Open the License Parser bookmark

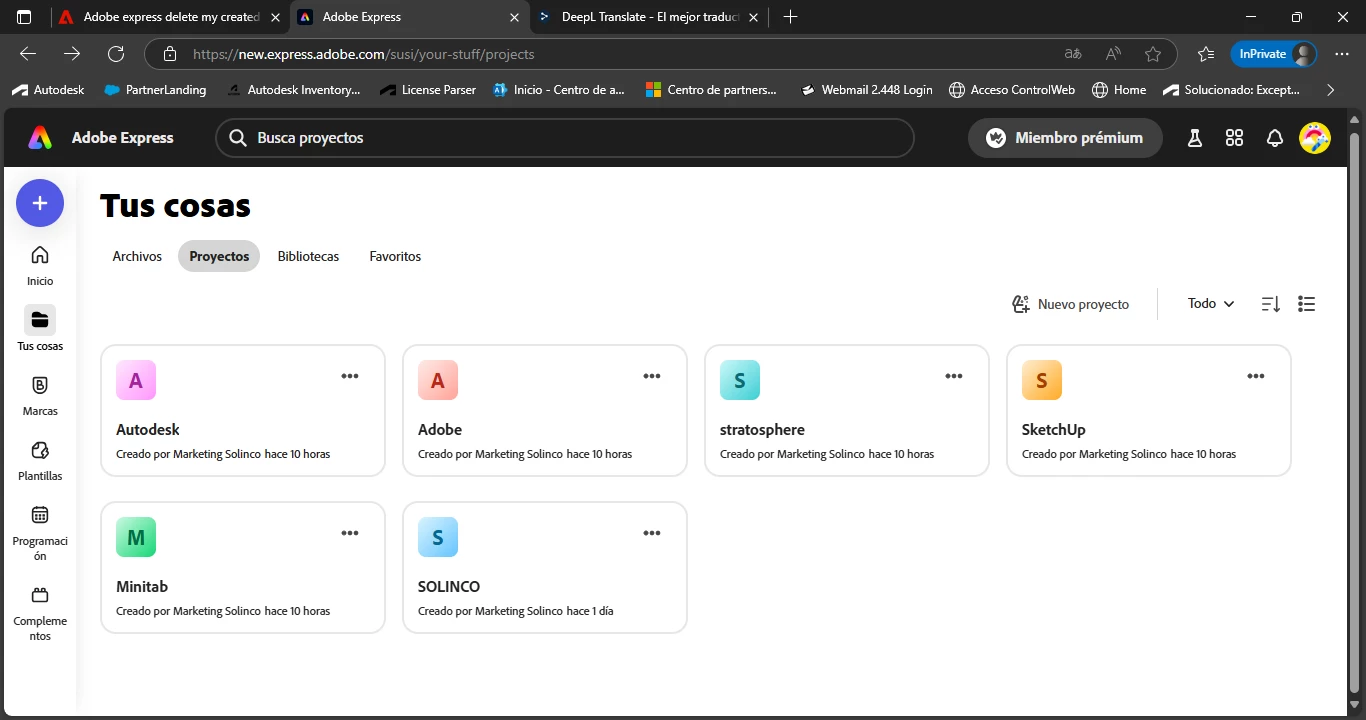(428, 90)
